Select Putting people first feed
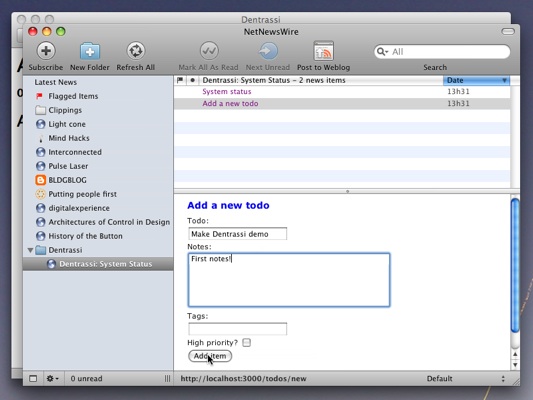This screenshot has width=533, height=400. [x=83, y=194]
